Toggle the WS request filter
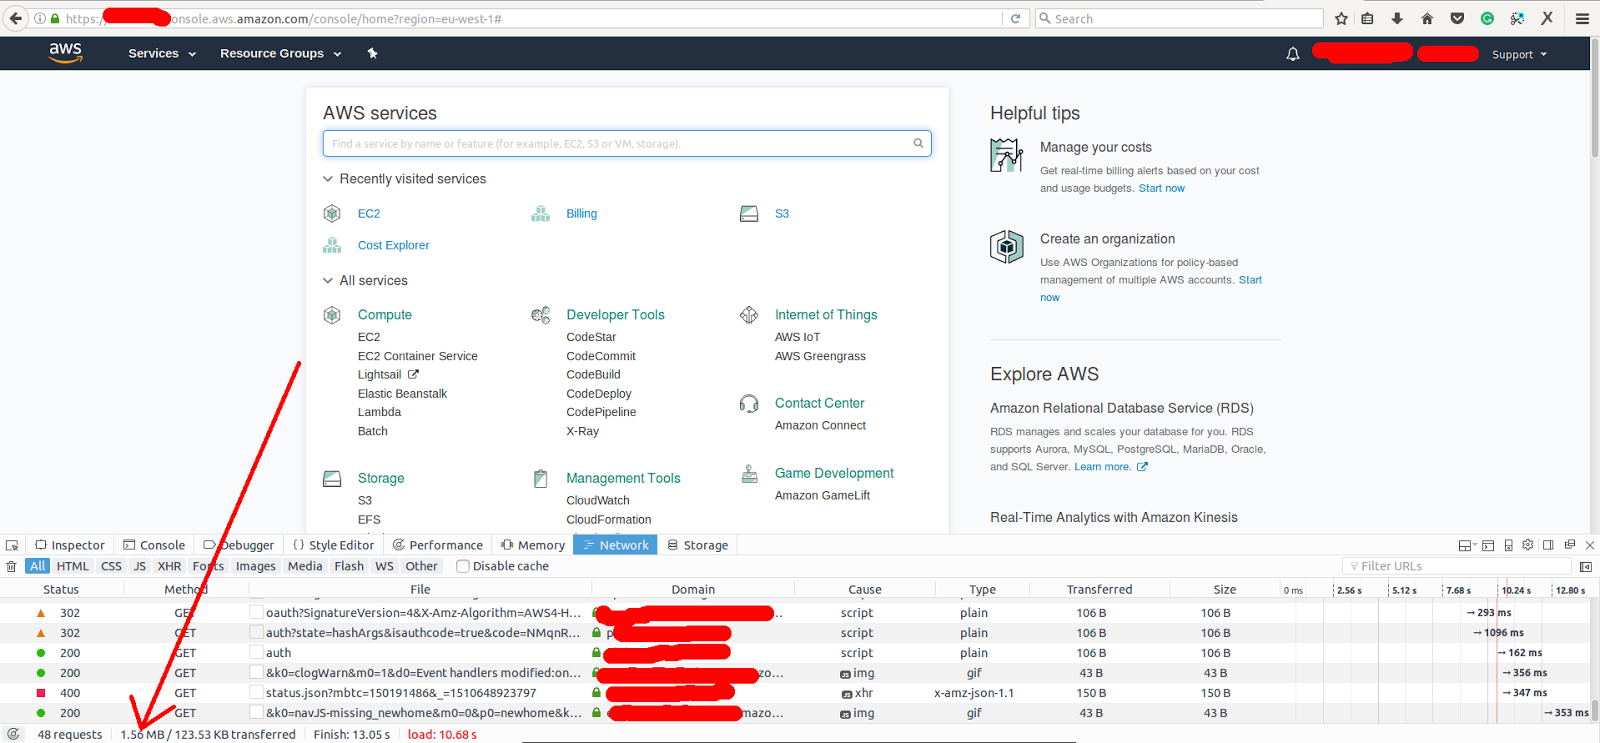 coord(385,566)
